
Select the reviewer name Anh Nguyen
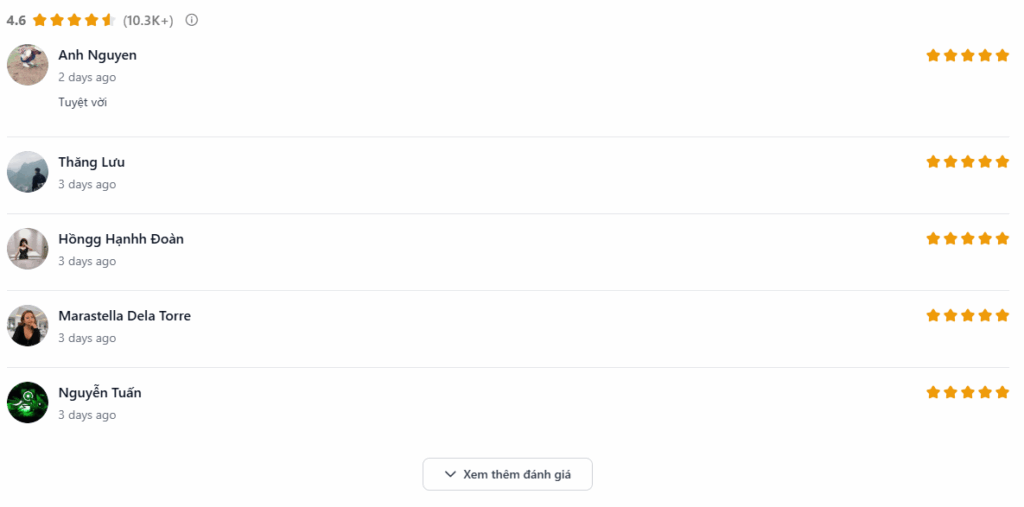click(97, 55)
